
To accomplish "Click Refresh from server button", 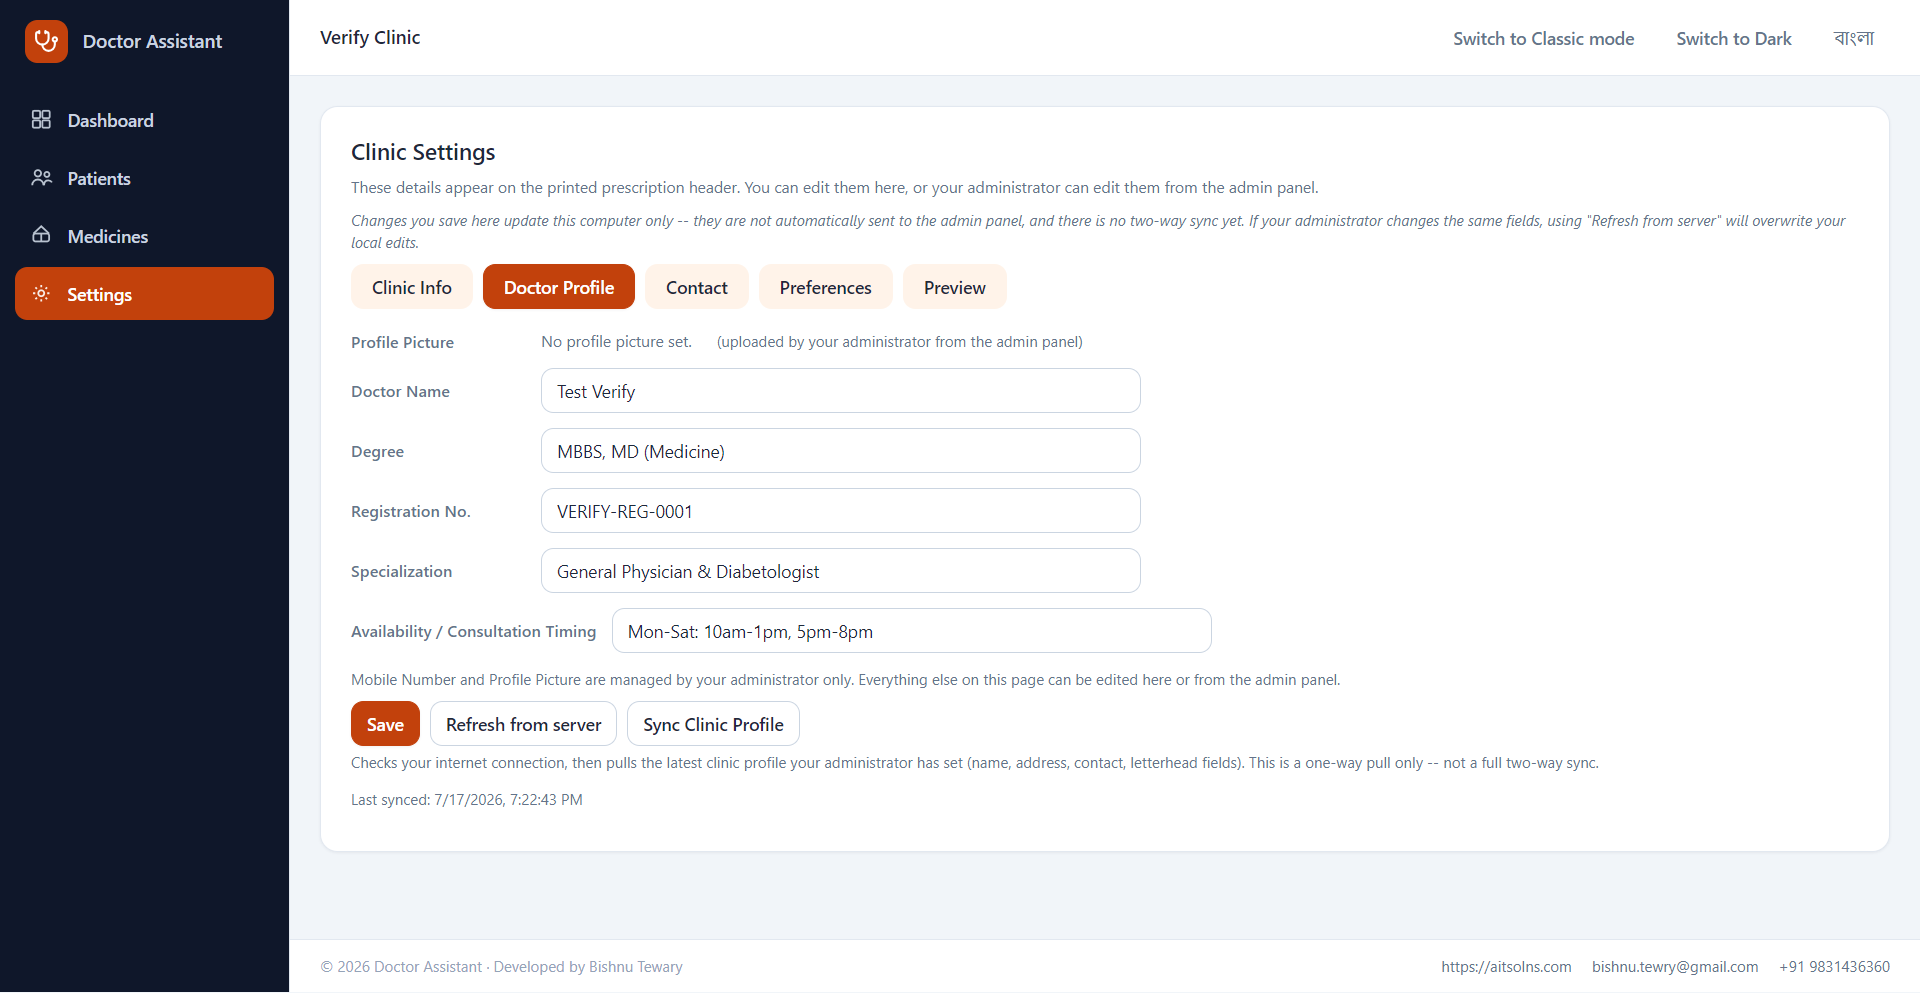I will click(x=524, y=724).
